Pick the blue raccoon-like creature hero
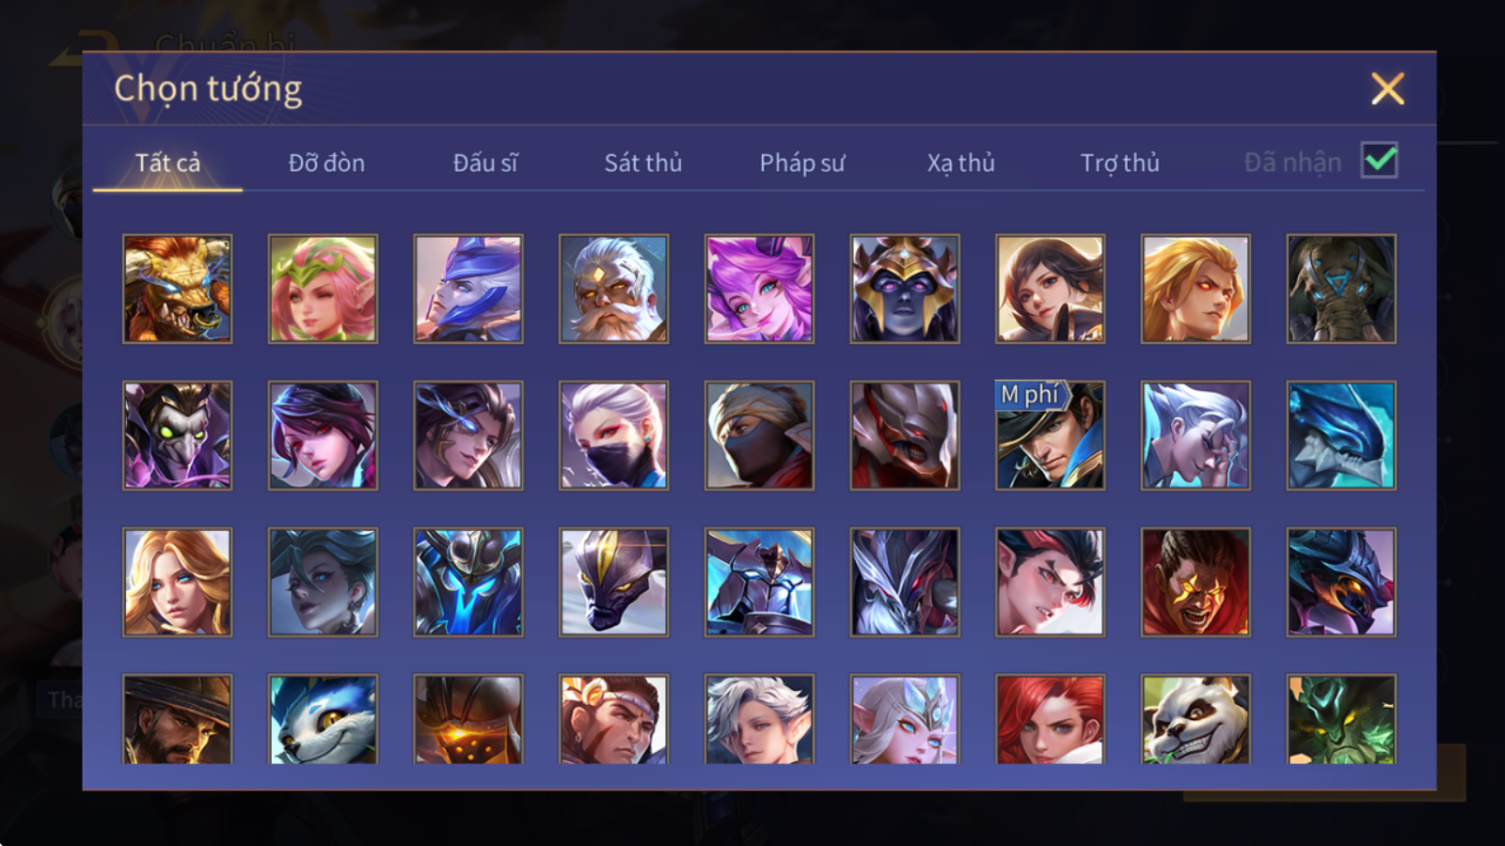 (x=323, y=719)
